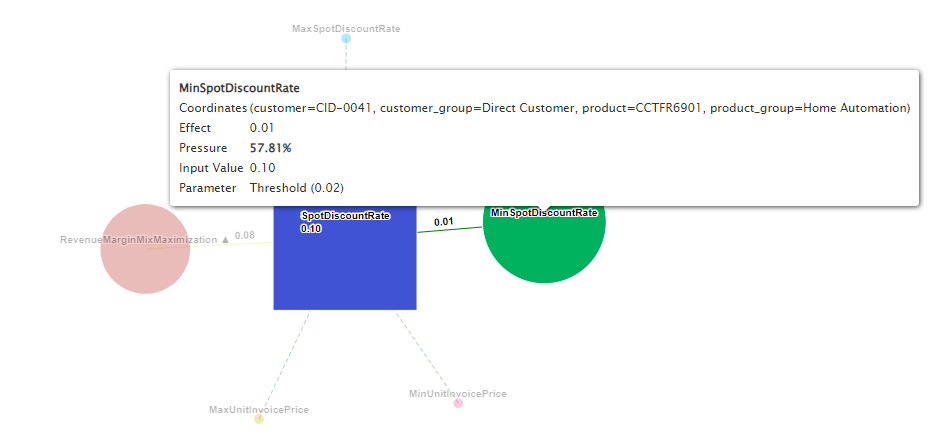Click the RevenueMarginMixMaximization text label
Image resolution: width=934 pixels, height=443 pixels.
tap(138, 240)
